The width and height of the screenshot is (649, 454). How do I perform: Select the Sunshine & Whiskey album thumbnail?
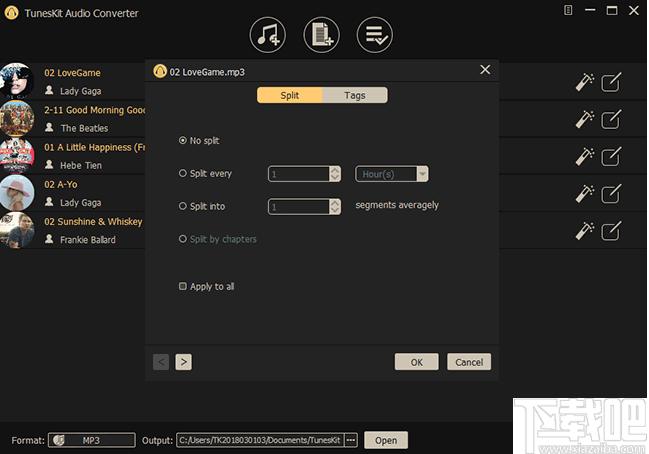pos(17,230)
